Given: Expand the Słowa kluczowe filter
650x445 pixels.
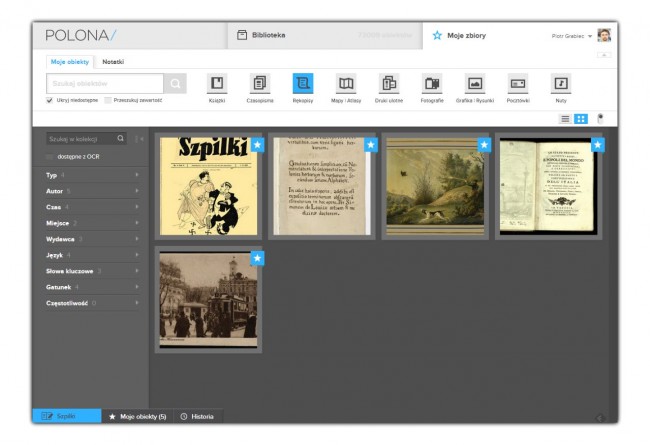Looking at the screenshot, I should [92, 271].
